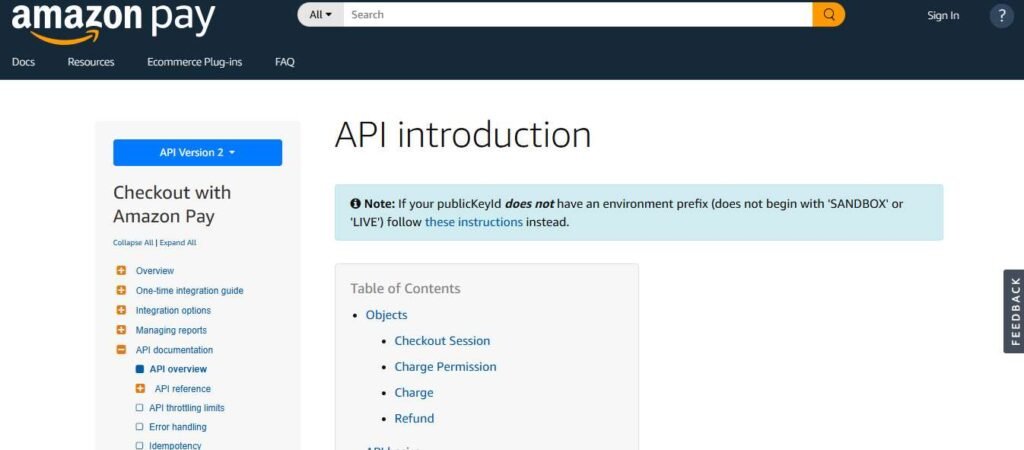Image resolution: width=1024 pixels, height=450 pixels.
Task: Expand One-time integration guide plus icon
Action: [x=121, y=291]
